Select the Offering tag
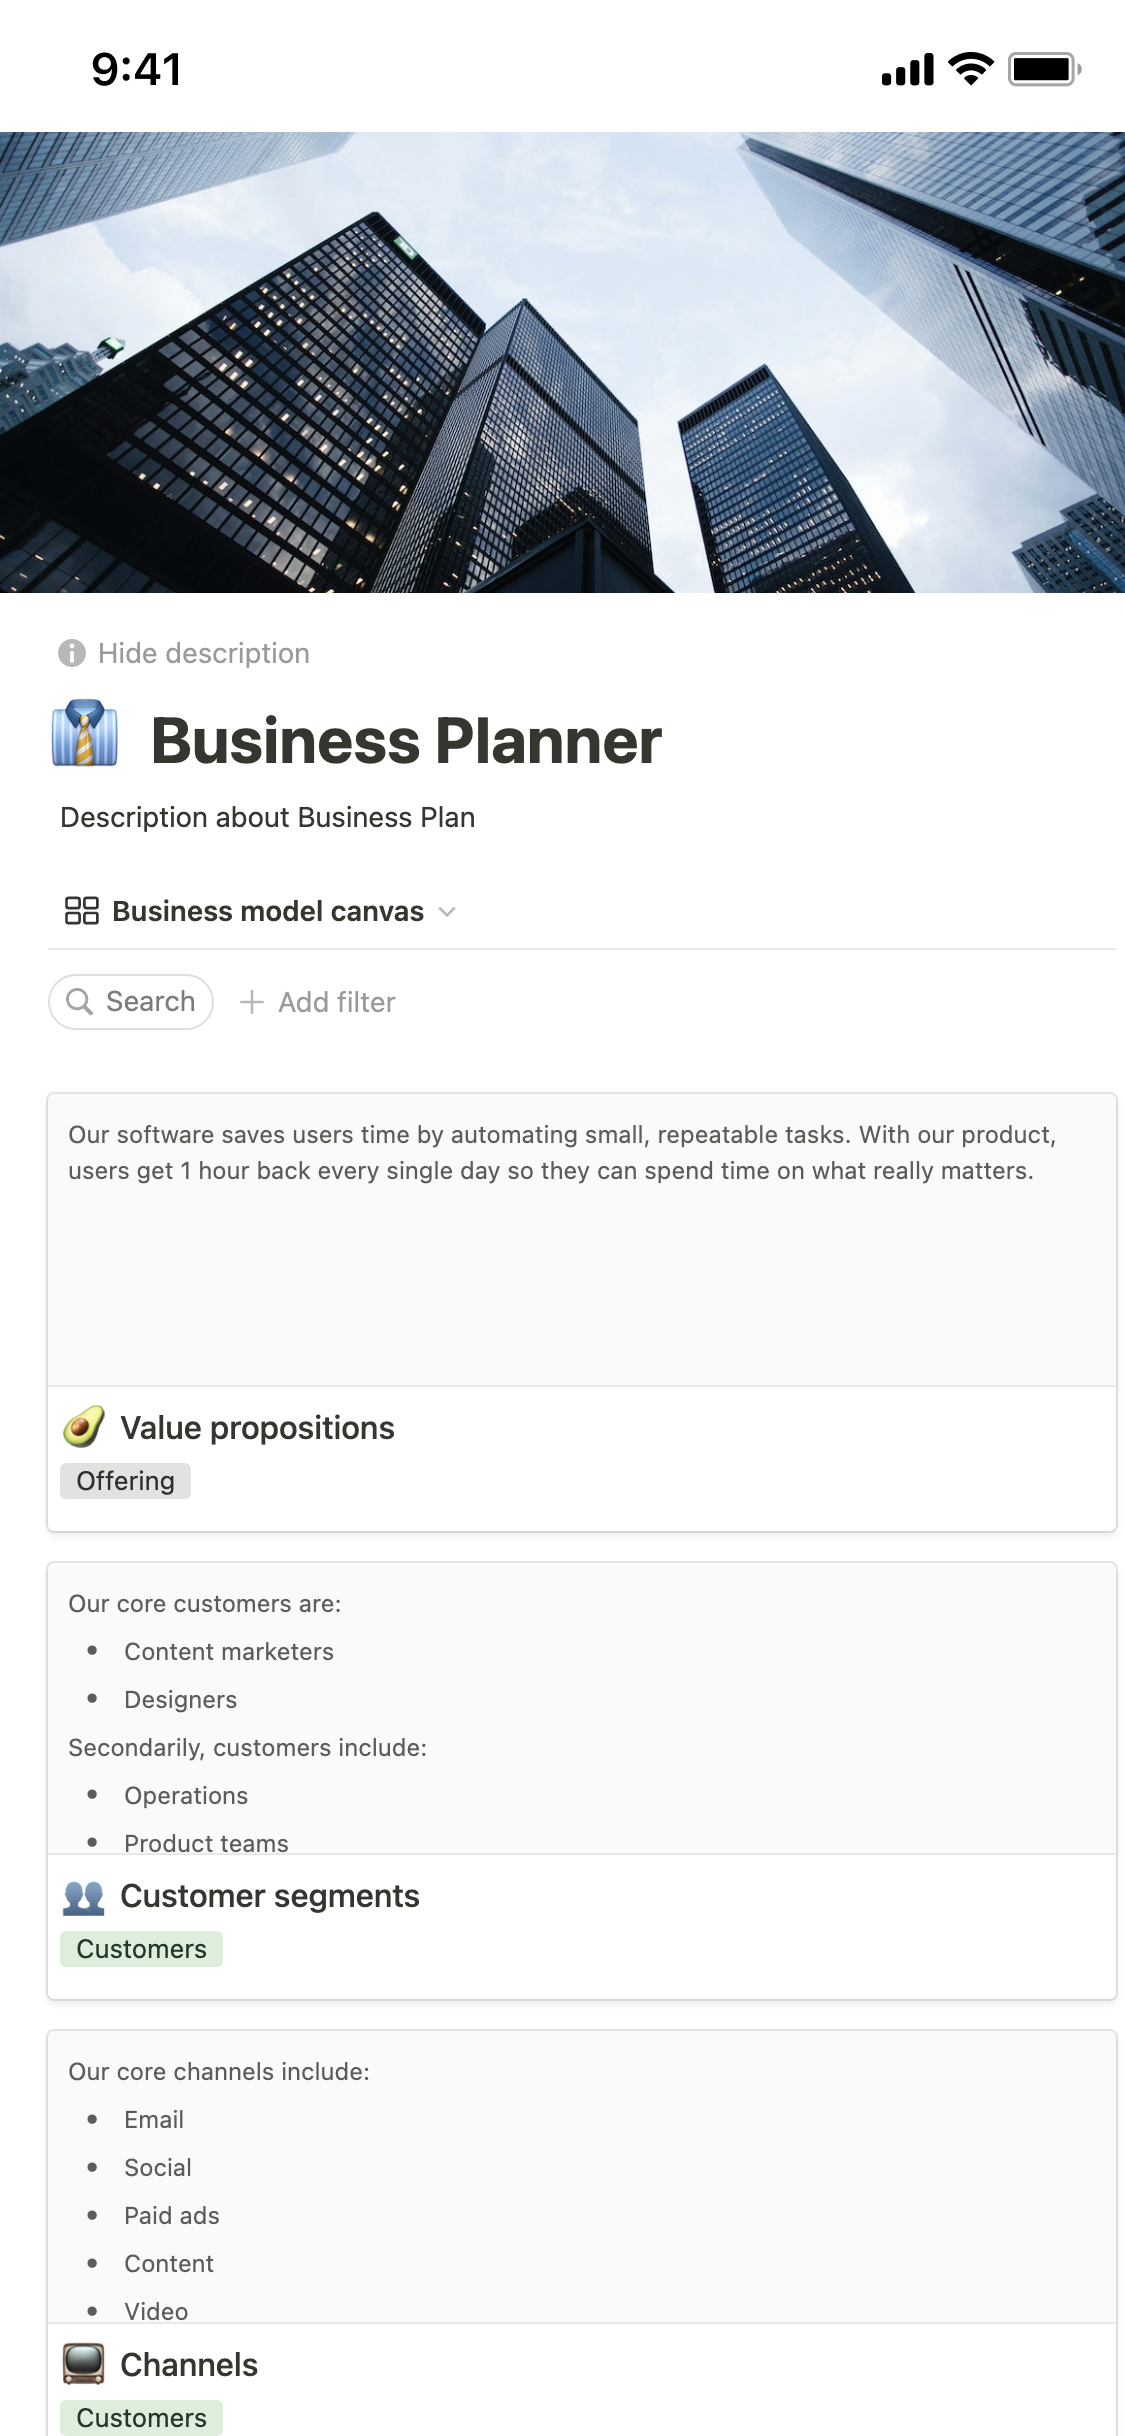The height and width of the screenshot is (2436, 1125). tap(126, 1481)
